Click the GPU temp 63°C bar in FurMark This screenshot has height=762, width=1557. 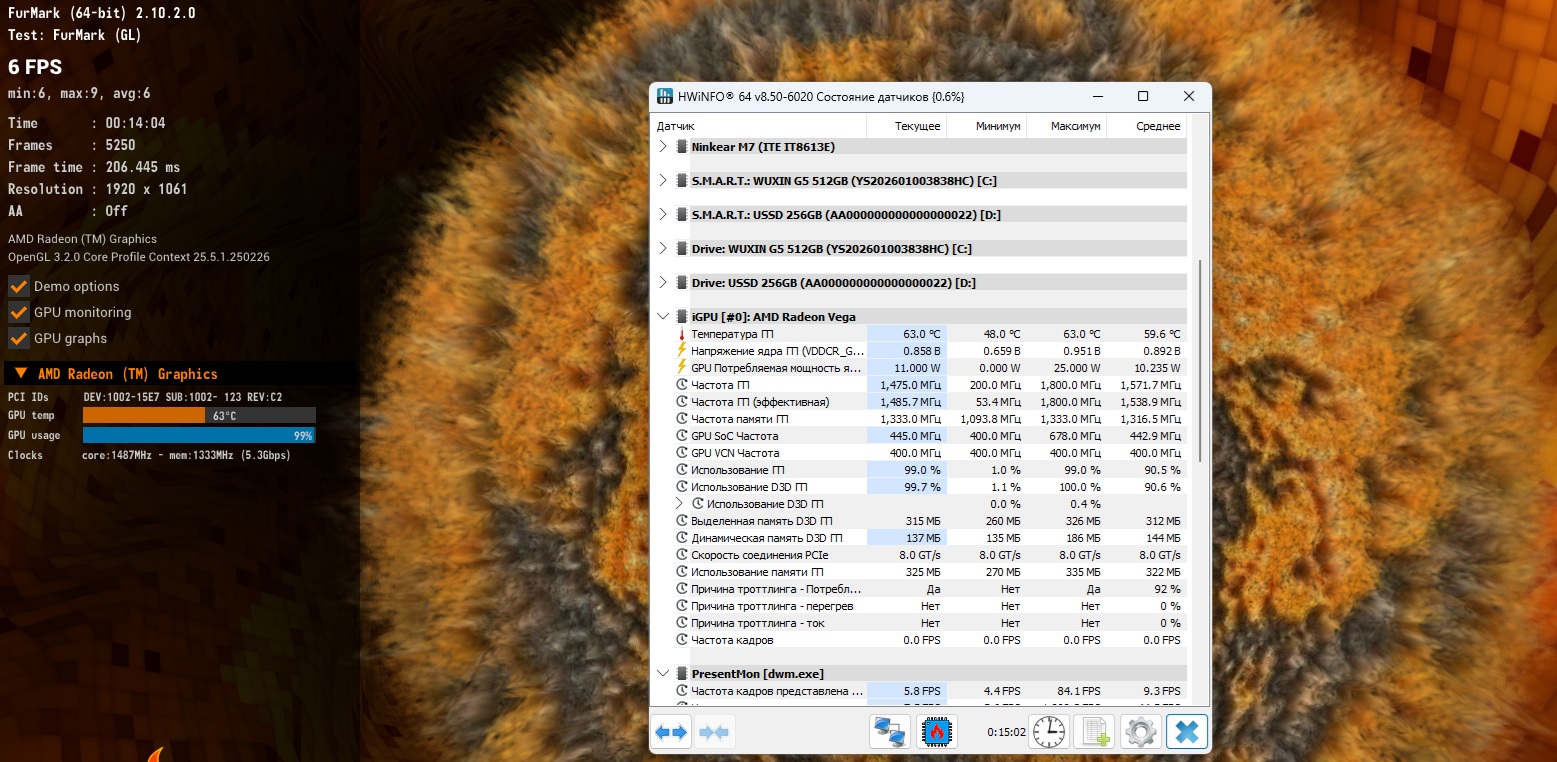199,415
